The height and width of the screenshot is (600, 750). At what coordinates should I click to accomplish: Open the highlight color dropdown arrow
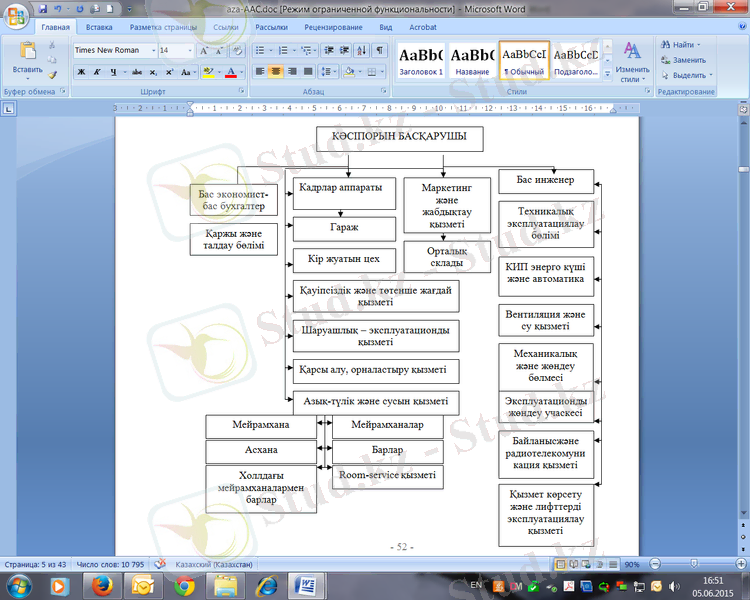219,72
